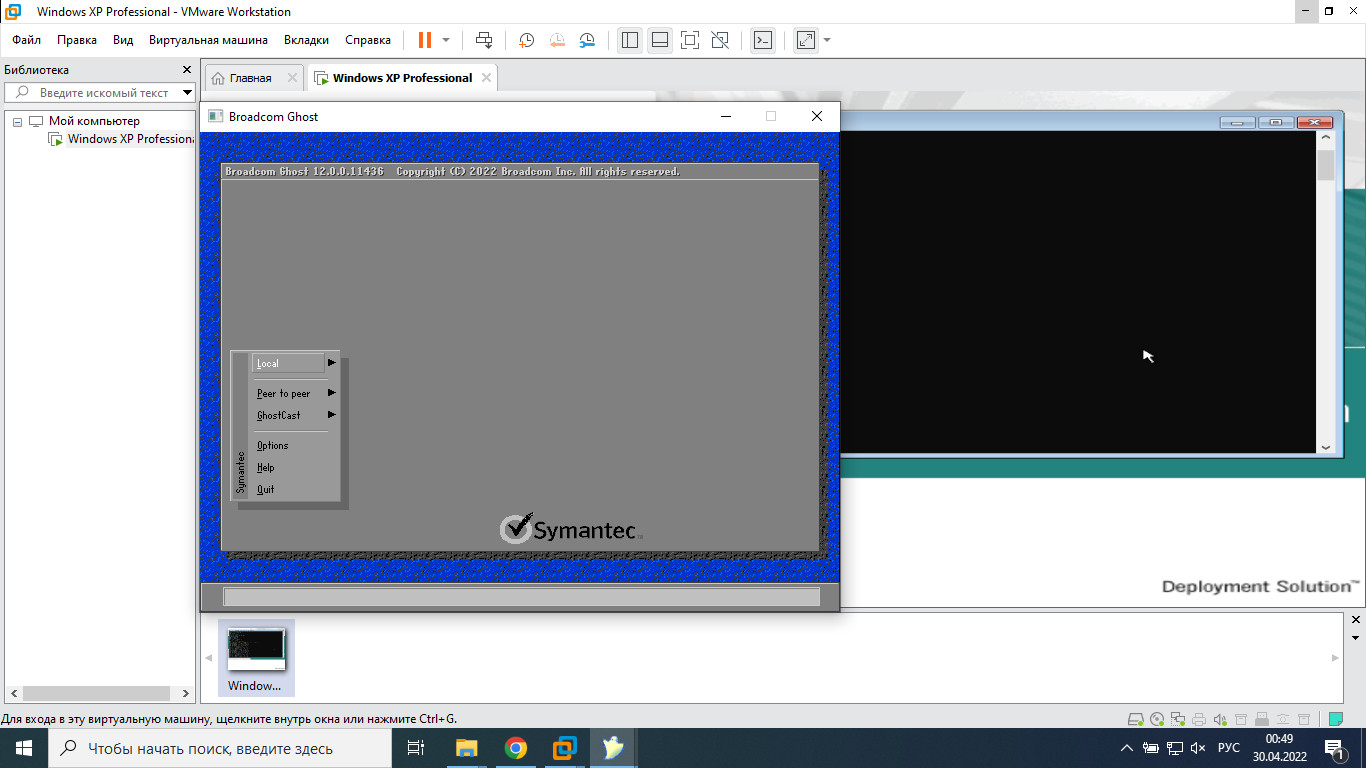Screen dimensions: 1366x768
Task: Click the teal message log note icon
Action: 1335,719
